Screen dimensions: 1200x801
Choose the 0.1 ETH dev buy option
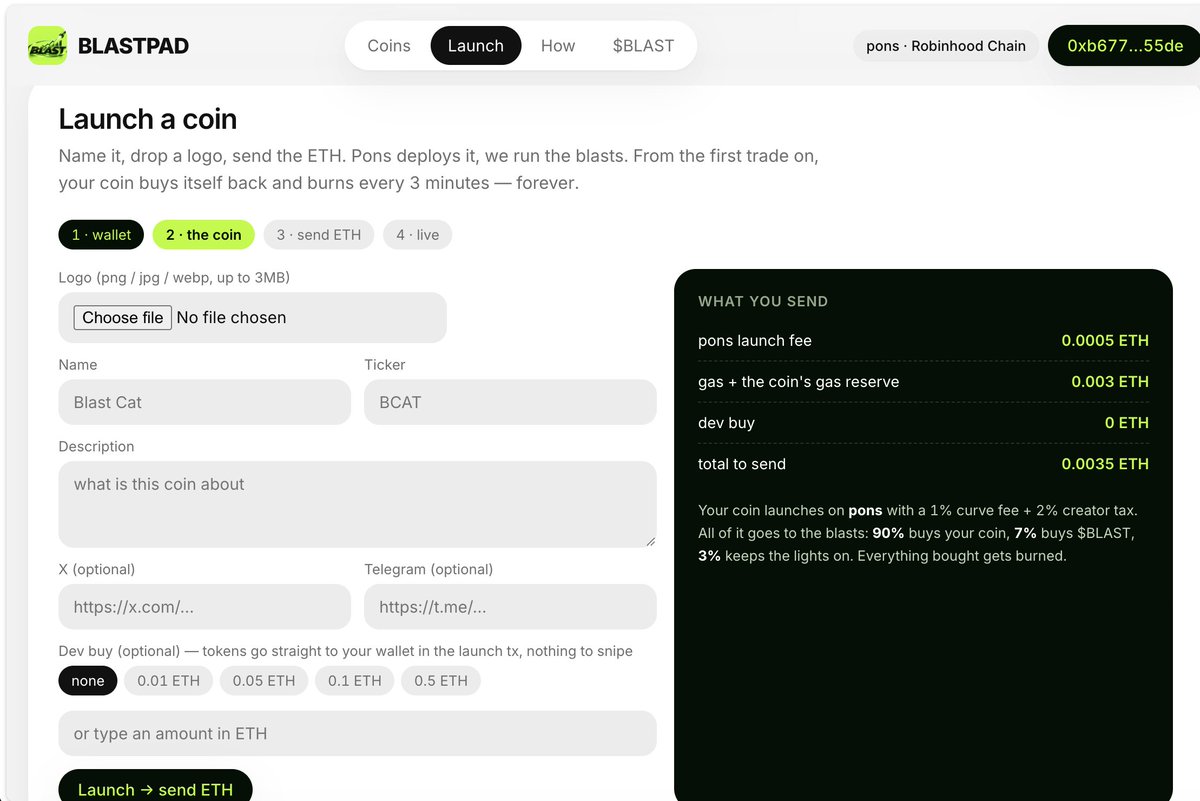click(x=355, y=681)
